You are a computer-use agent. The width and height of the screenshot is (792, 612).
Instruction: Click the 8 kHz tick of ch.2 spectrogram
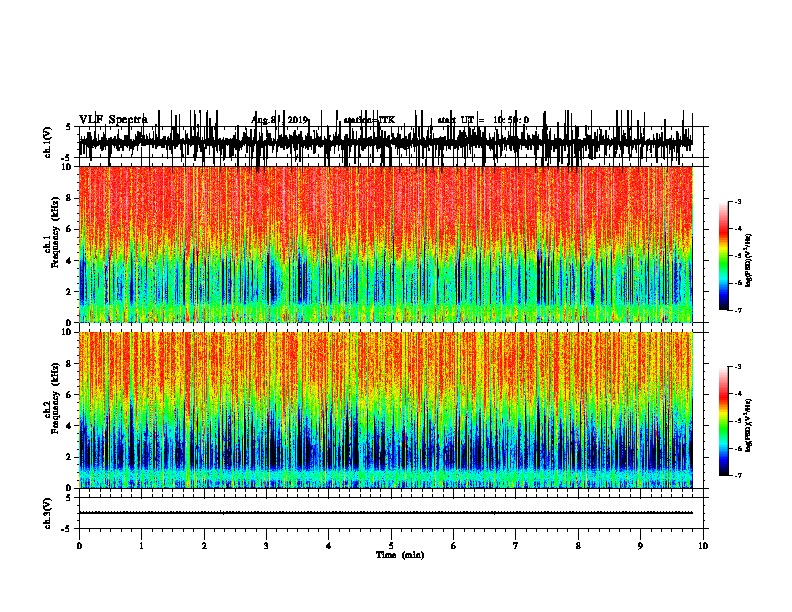70,364
